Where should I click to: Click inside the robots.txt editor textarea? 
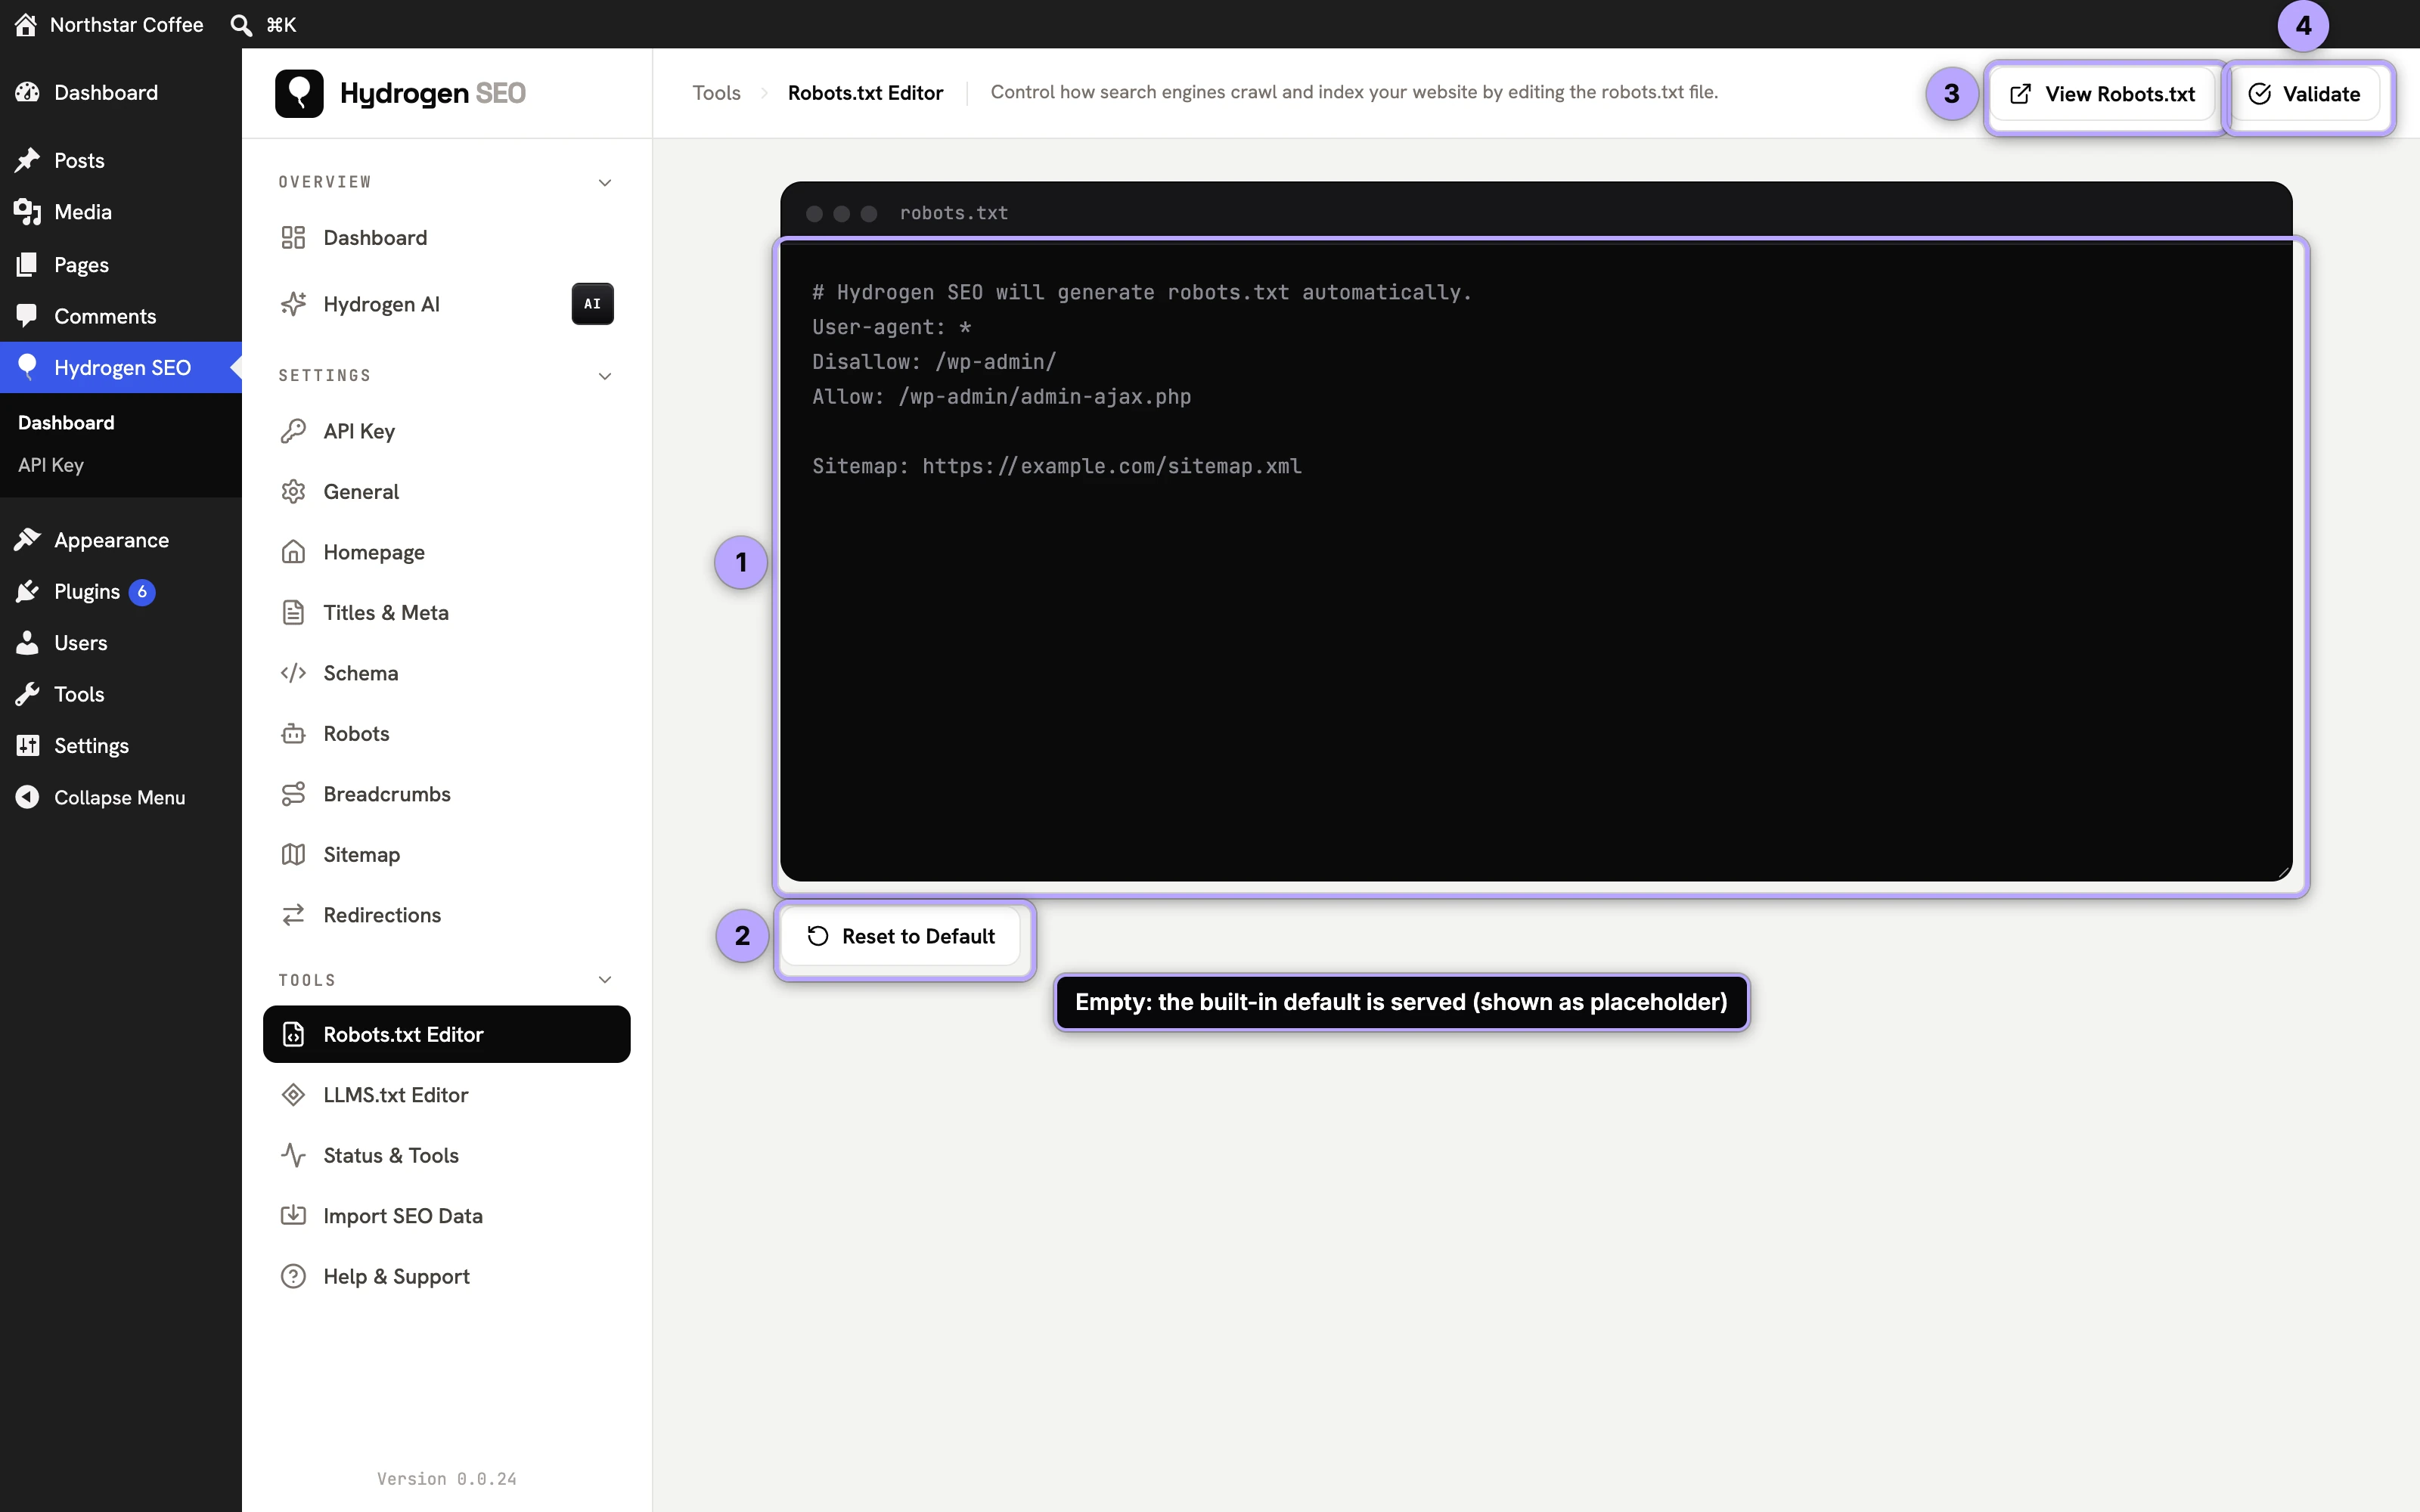point(1536,563)
